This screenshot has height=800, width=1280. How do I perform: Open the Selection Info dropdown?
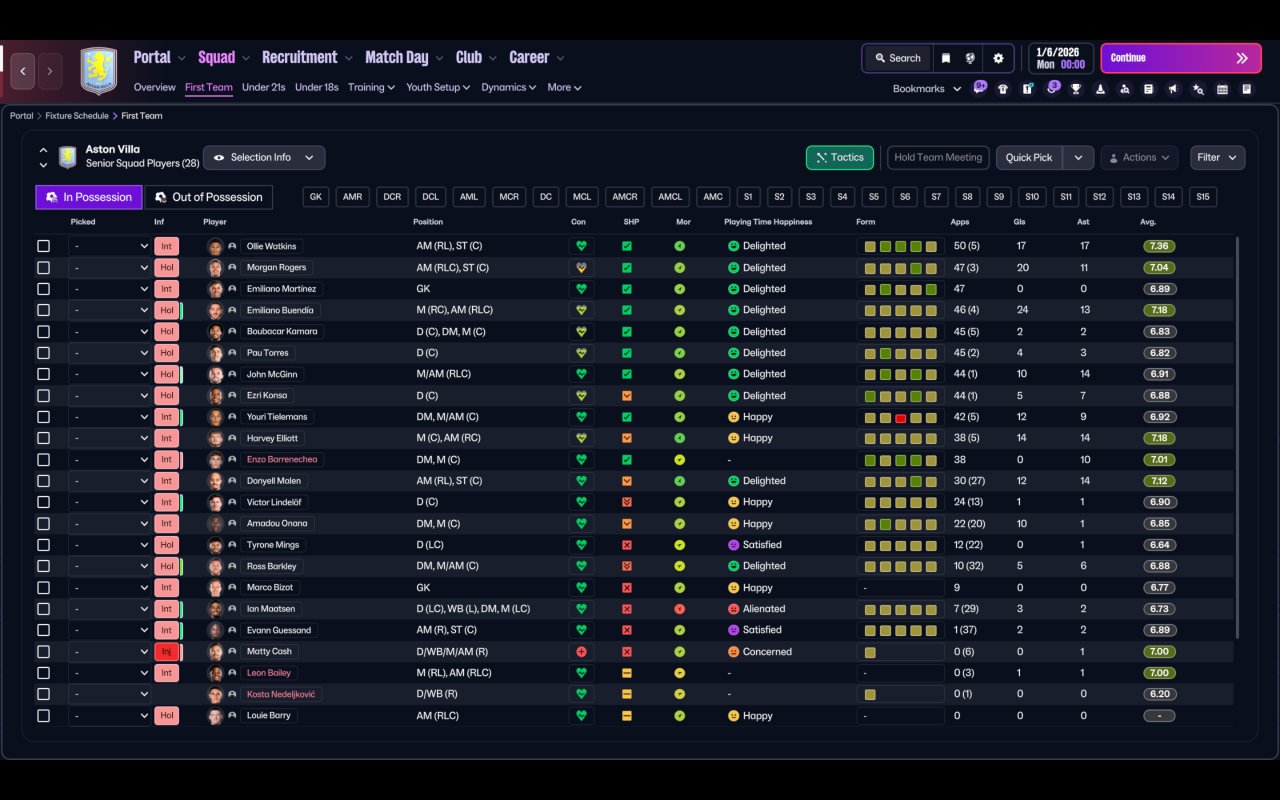(x=264, y=158)
